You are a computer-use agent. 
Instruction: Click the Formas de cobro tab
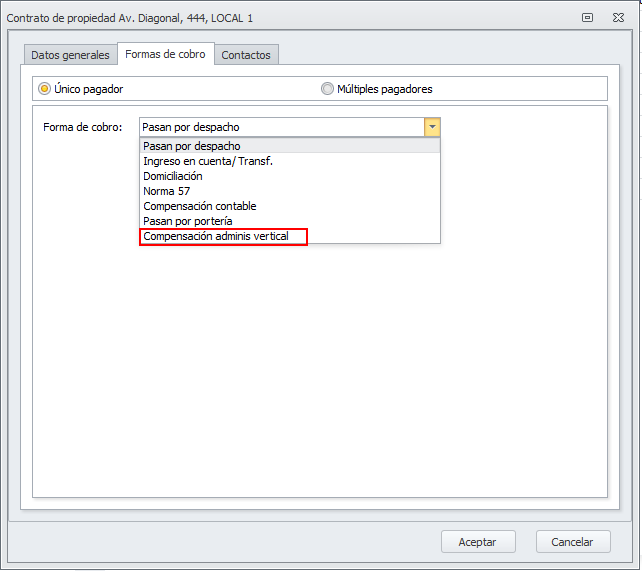coord(165,54)
